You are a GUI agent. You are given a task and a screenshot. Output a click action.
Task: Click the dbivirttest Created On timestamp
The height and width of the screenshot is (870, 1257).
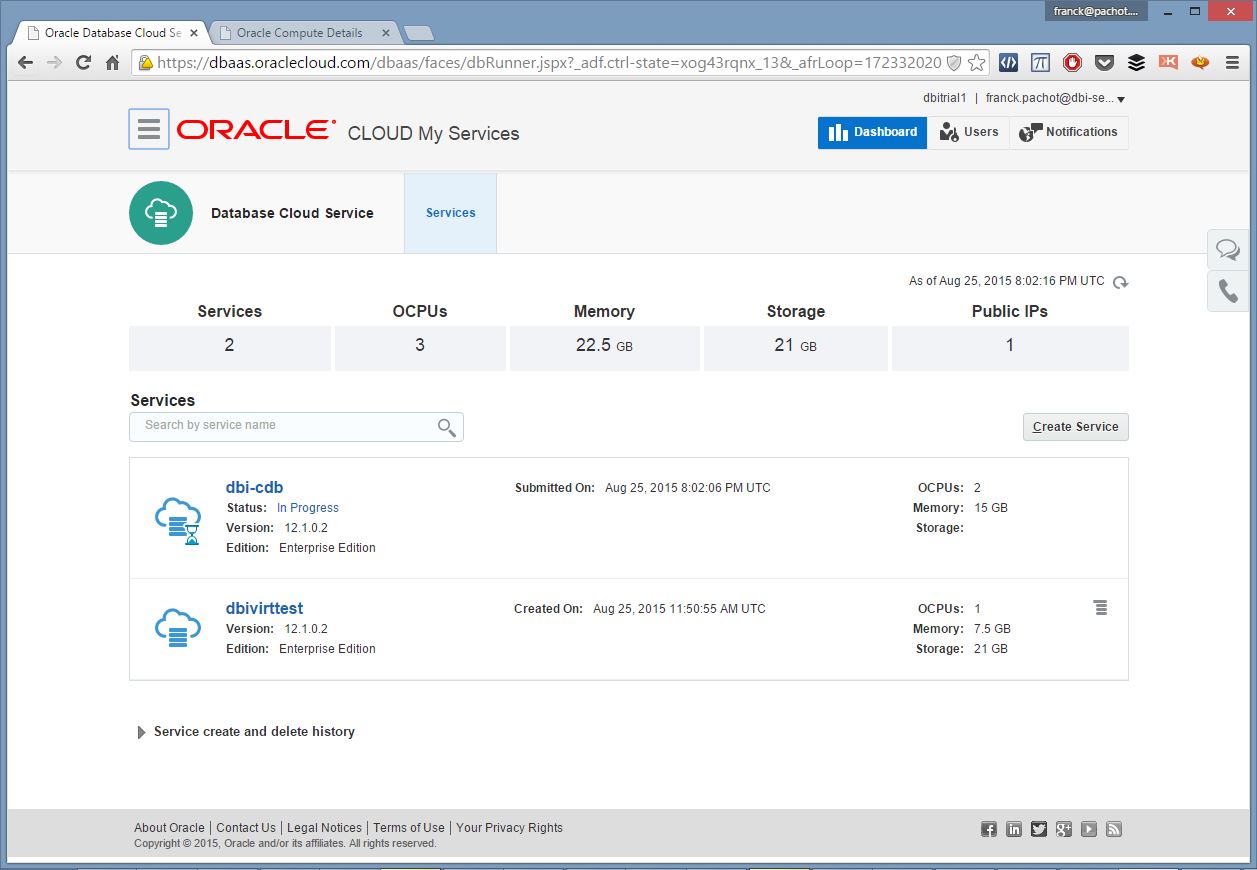pyautogui.click(x=679, y=609)
